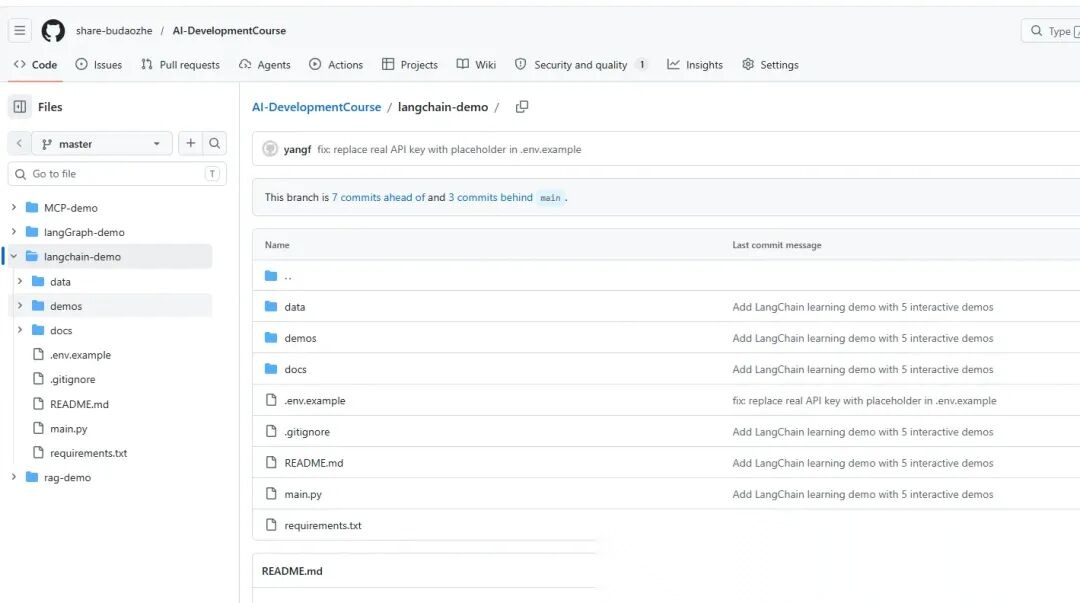The width and height of the screenshot is (1080, 603).
Task: Click the file icon of .gitignore in file list
Action: pos(271,431)
